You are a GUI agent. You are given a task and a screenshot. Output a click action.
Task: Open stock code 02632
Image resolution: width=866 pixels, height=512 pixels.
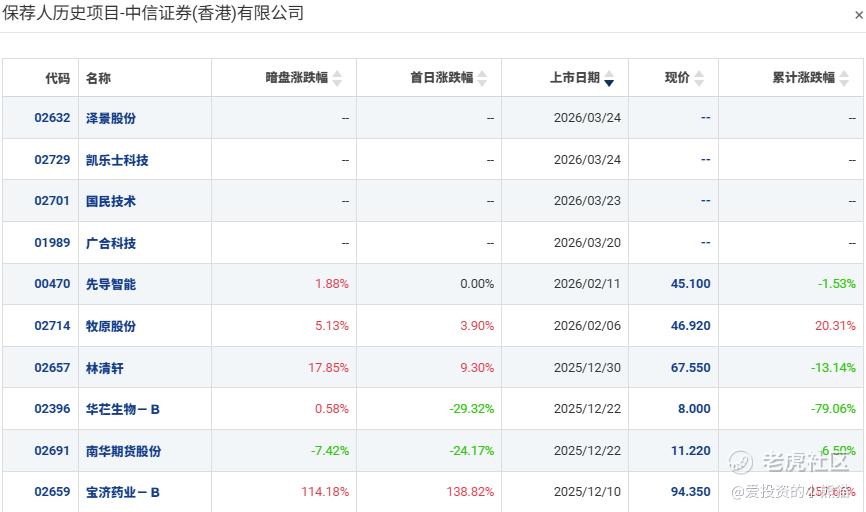[x=52, y=118]
